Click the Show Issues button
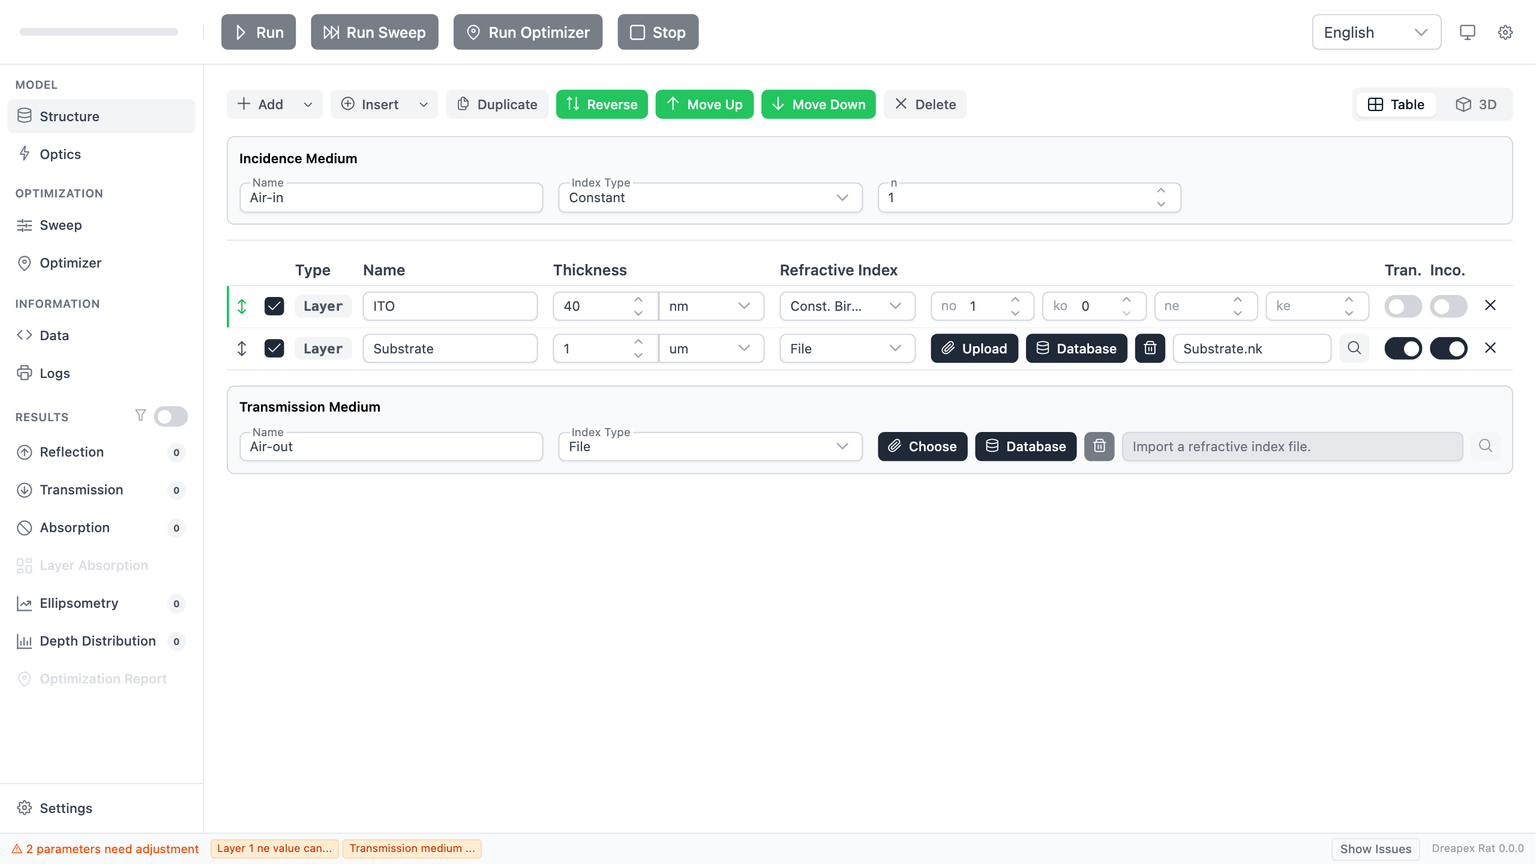 click(1375, 849)
